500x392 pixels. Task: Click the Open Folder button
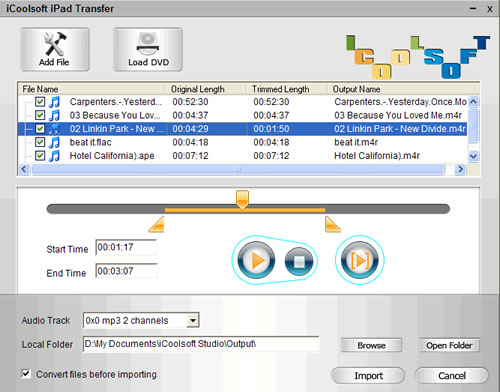point(449,345)
